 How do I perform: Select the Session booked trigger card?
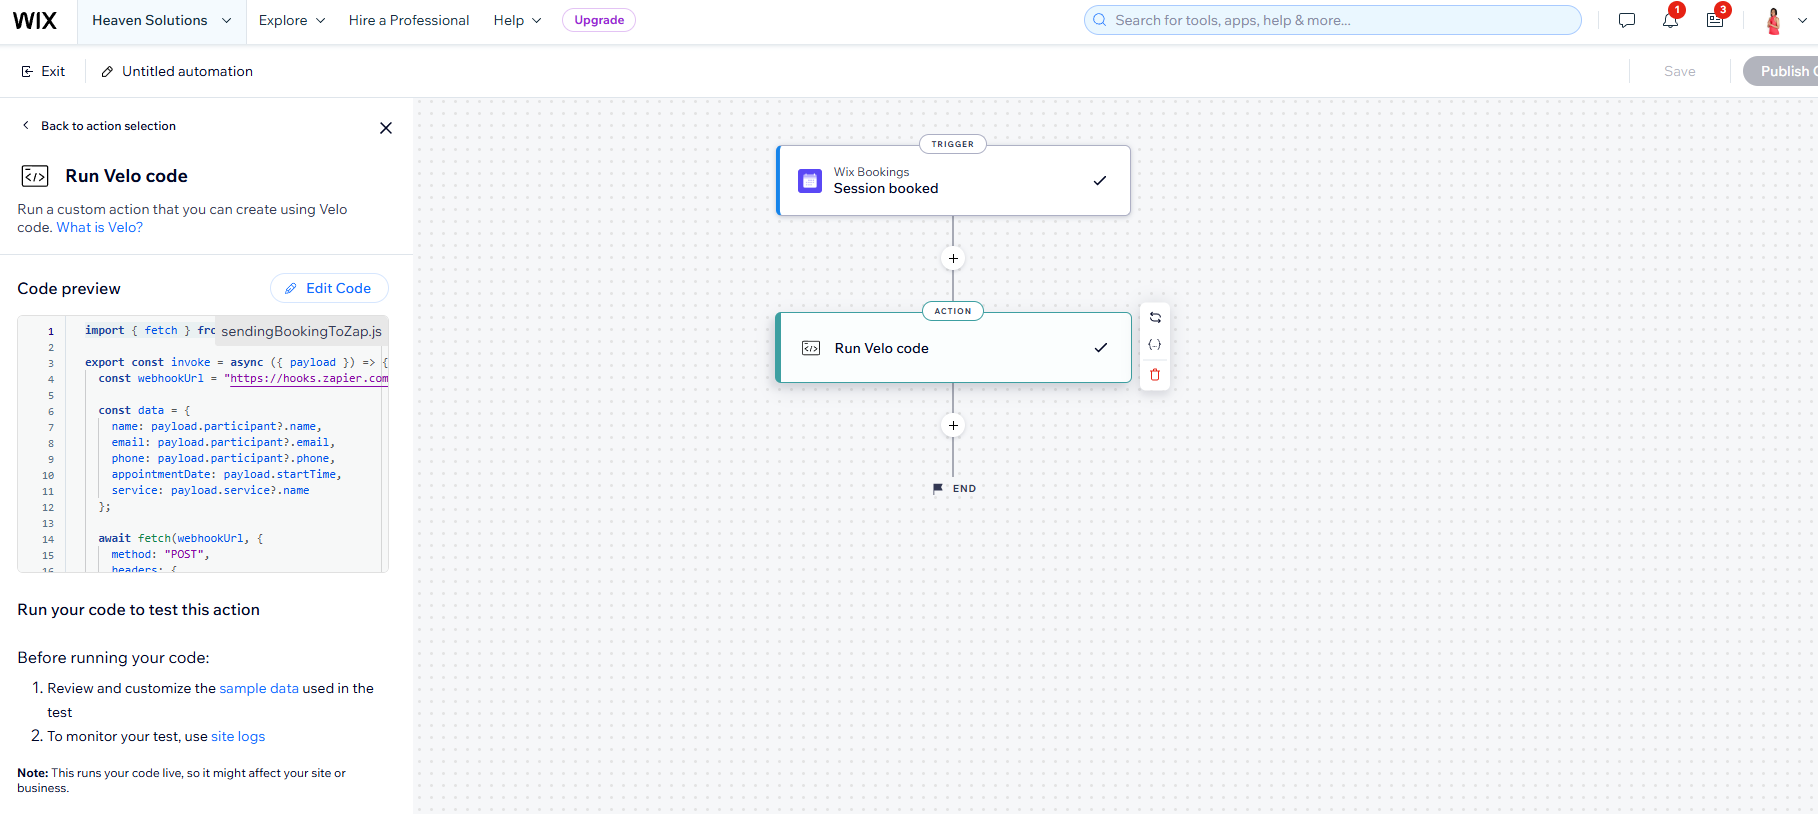(x=953, y=181)
